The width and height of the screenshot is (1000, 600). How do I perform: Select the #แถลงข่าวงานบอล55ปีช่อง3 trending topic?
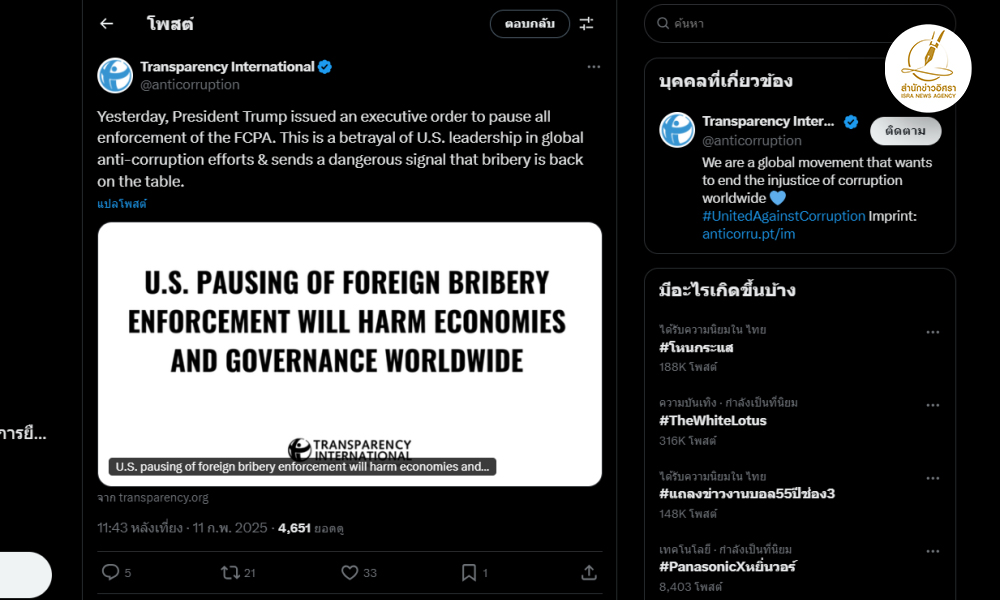point(747,494)
